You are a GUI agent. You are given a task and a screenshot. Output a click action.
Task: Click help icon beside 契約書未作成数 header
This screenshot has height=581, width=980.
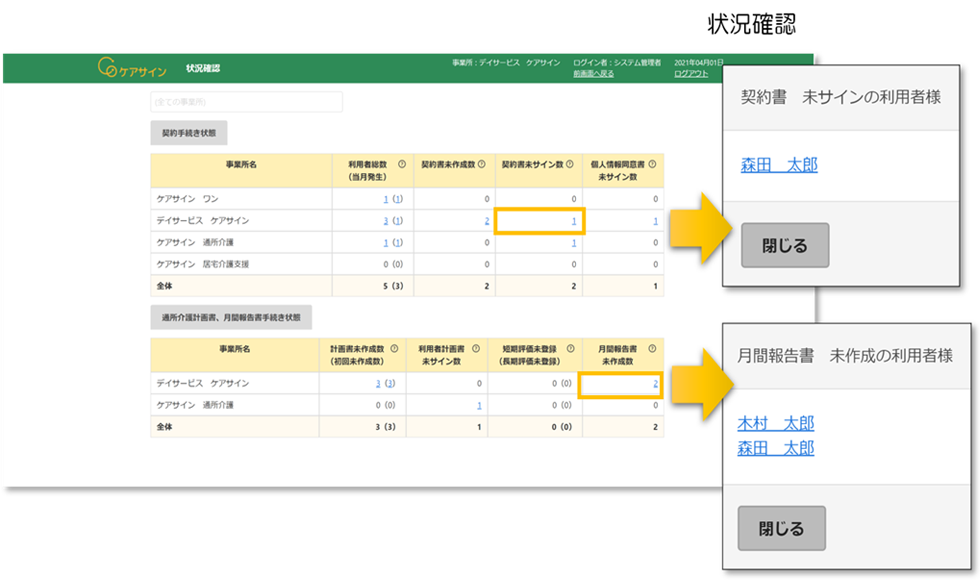pyautogui.click(x=482, y=165)
